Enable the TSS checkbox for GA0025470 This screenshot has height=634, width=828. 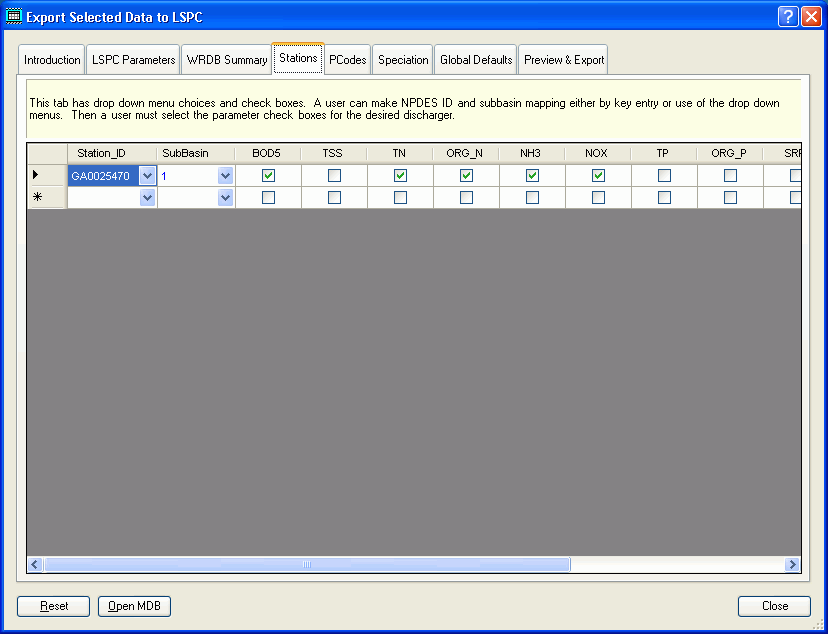click(332, 174)
